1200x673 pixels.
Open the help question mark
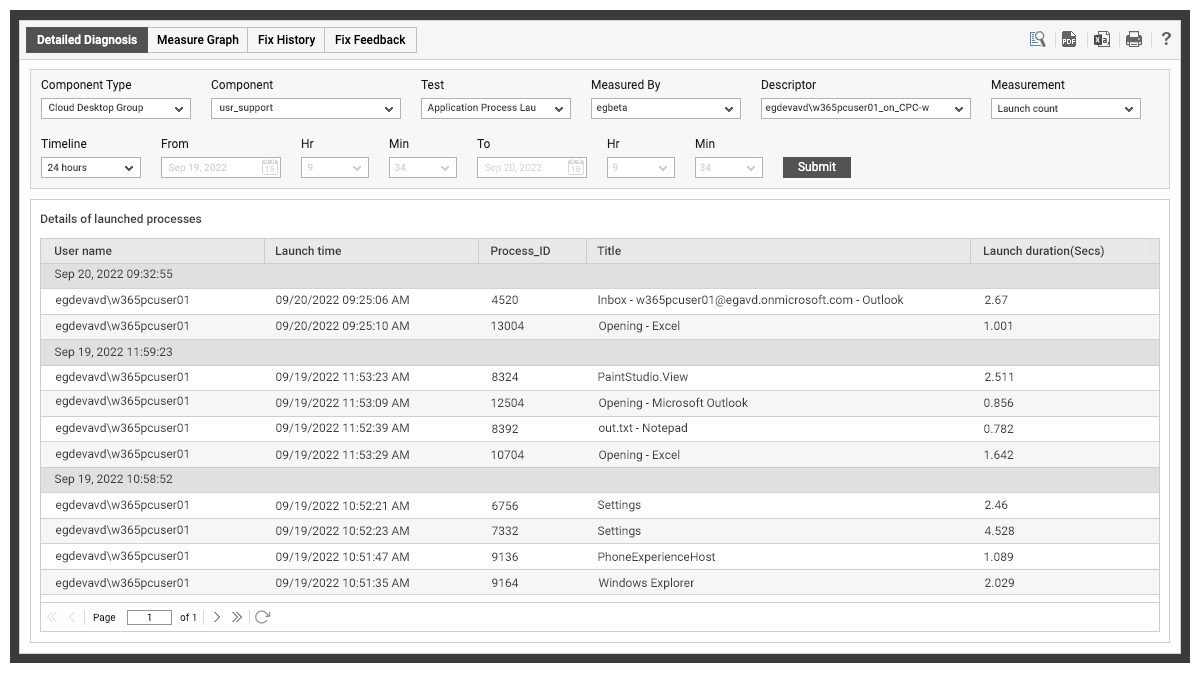(1166, 39)
